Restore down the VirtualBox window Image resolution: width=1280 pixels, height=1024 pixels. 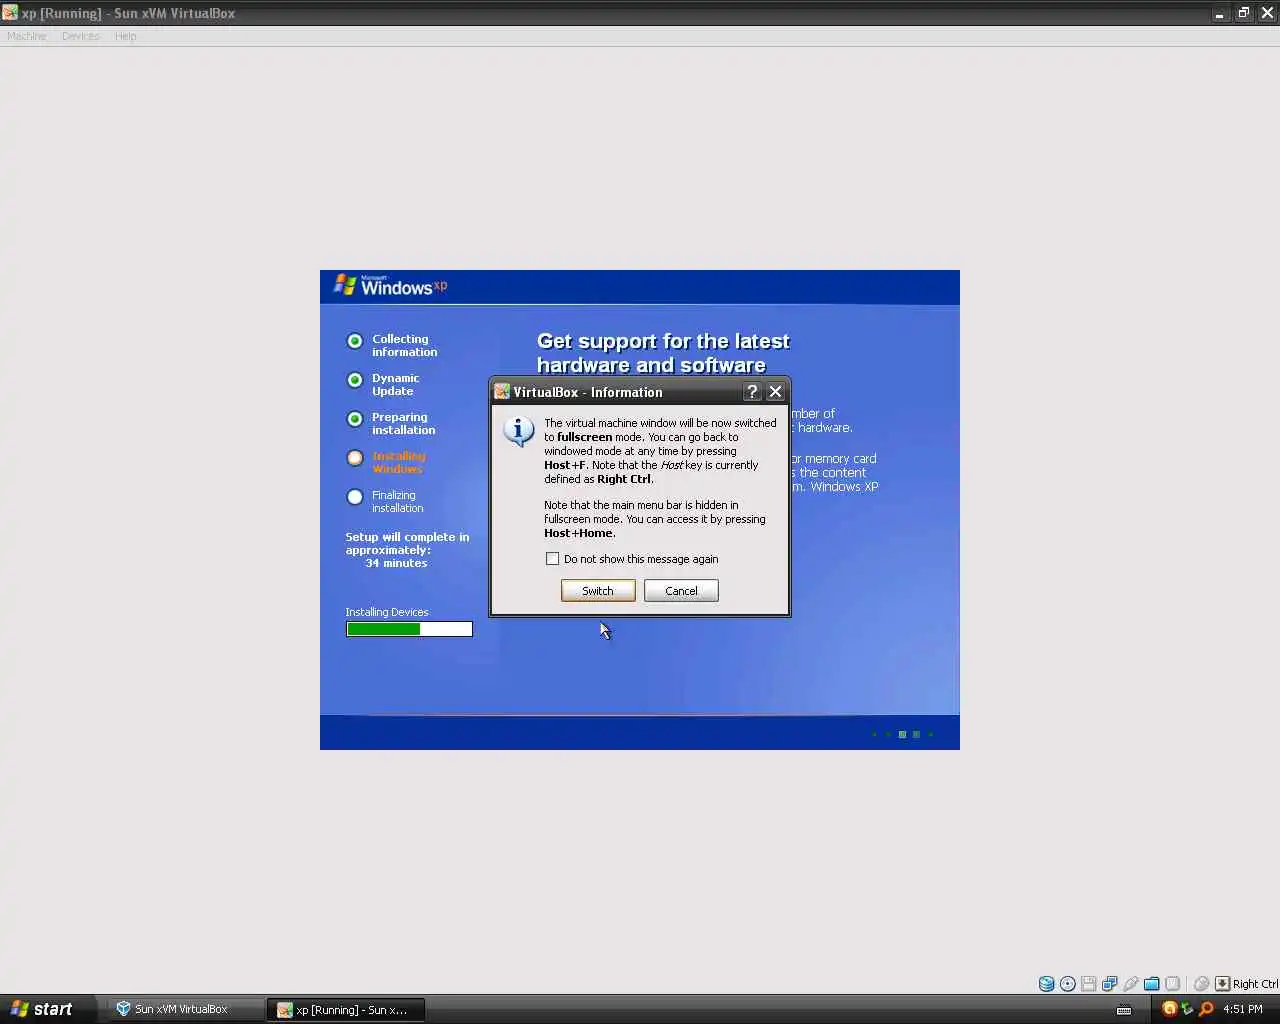(x=1243, y=13)
